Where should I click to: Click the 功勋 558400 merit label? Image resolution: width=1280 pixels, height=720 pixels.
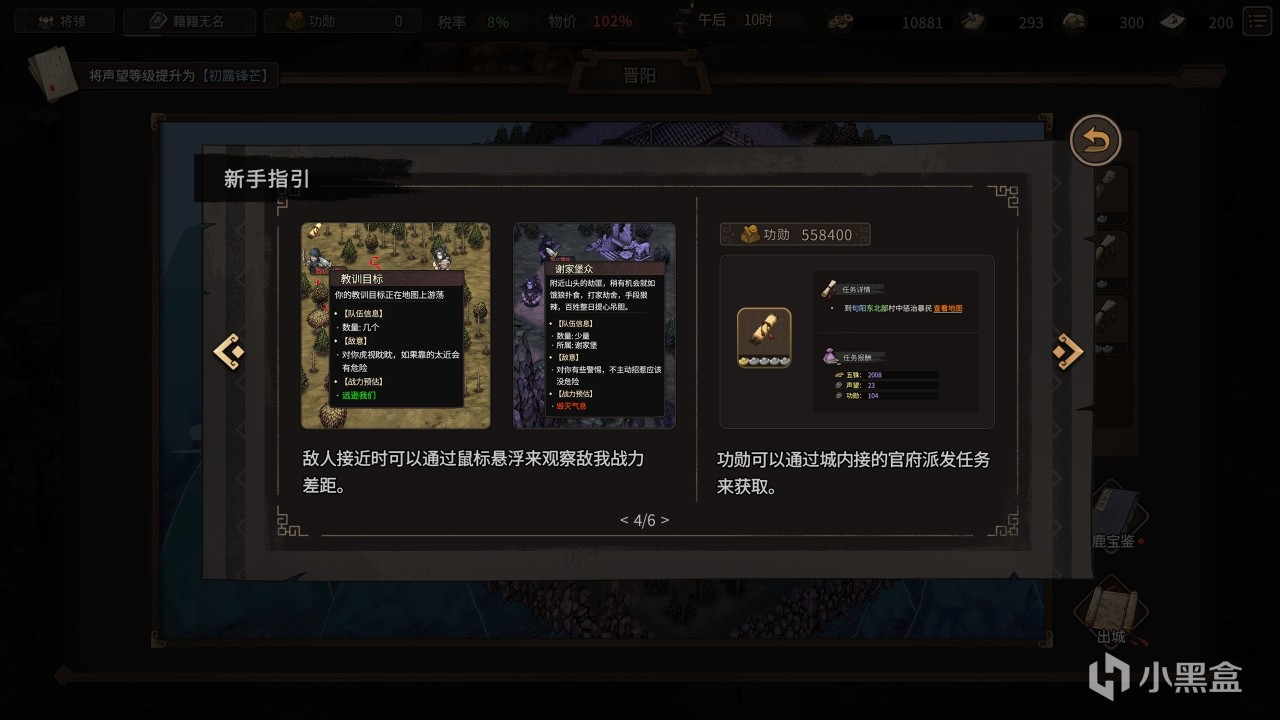click(795, 234)
